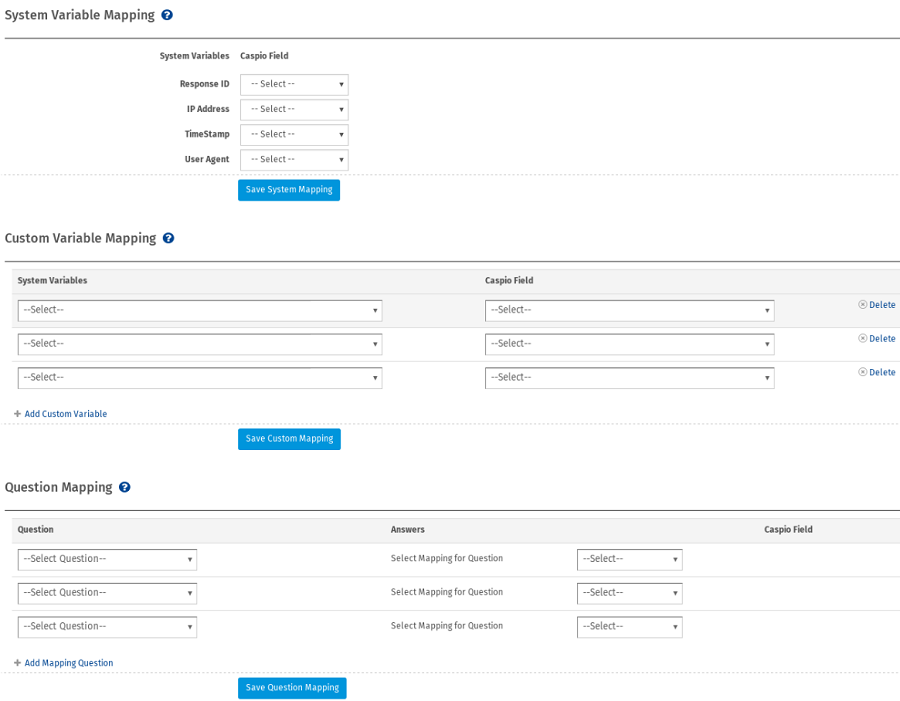Open the help icon beside Custom Variable Mapping

tap(168, 238)
